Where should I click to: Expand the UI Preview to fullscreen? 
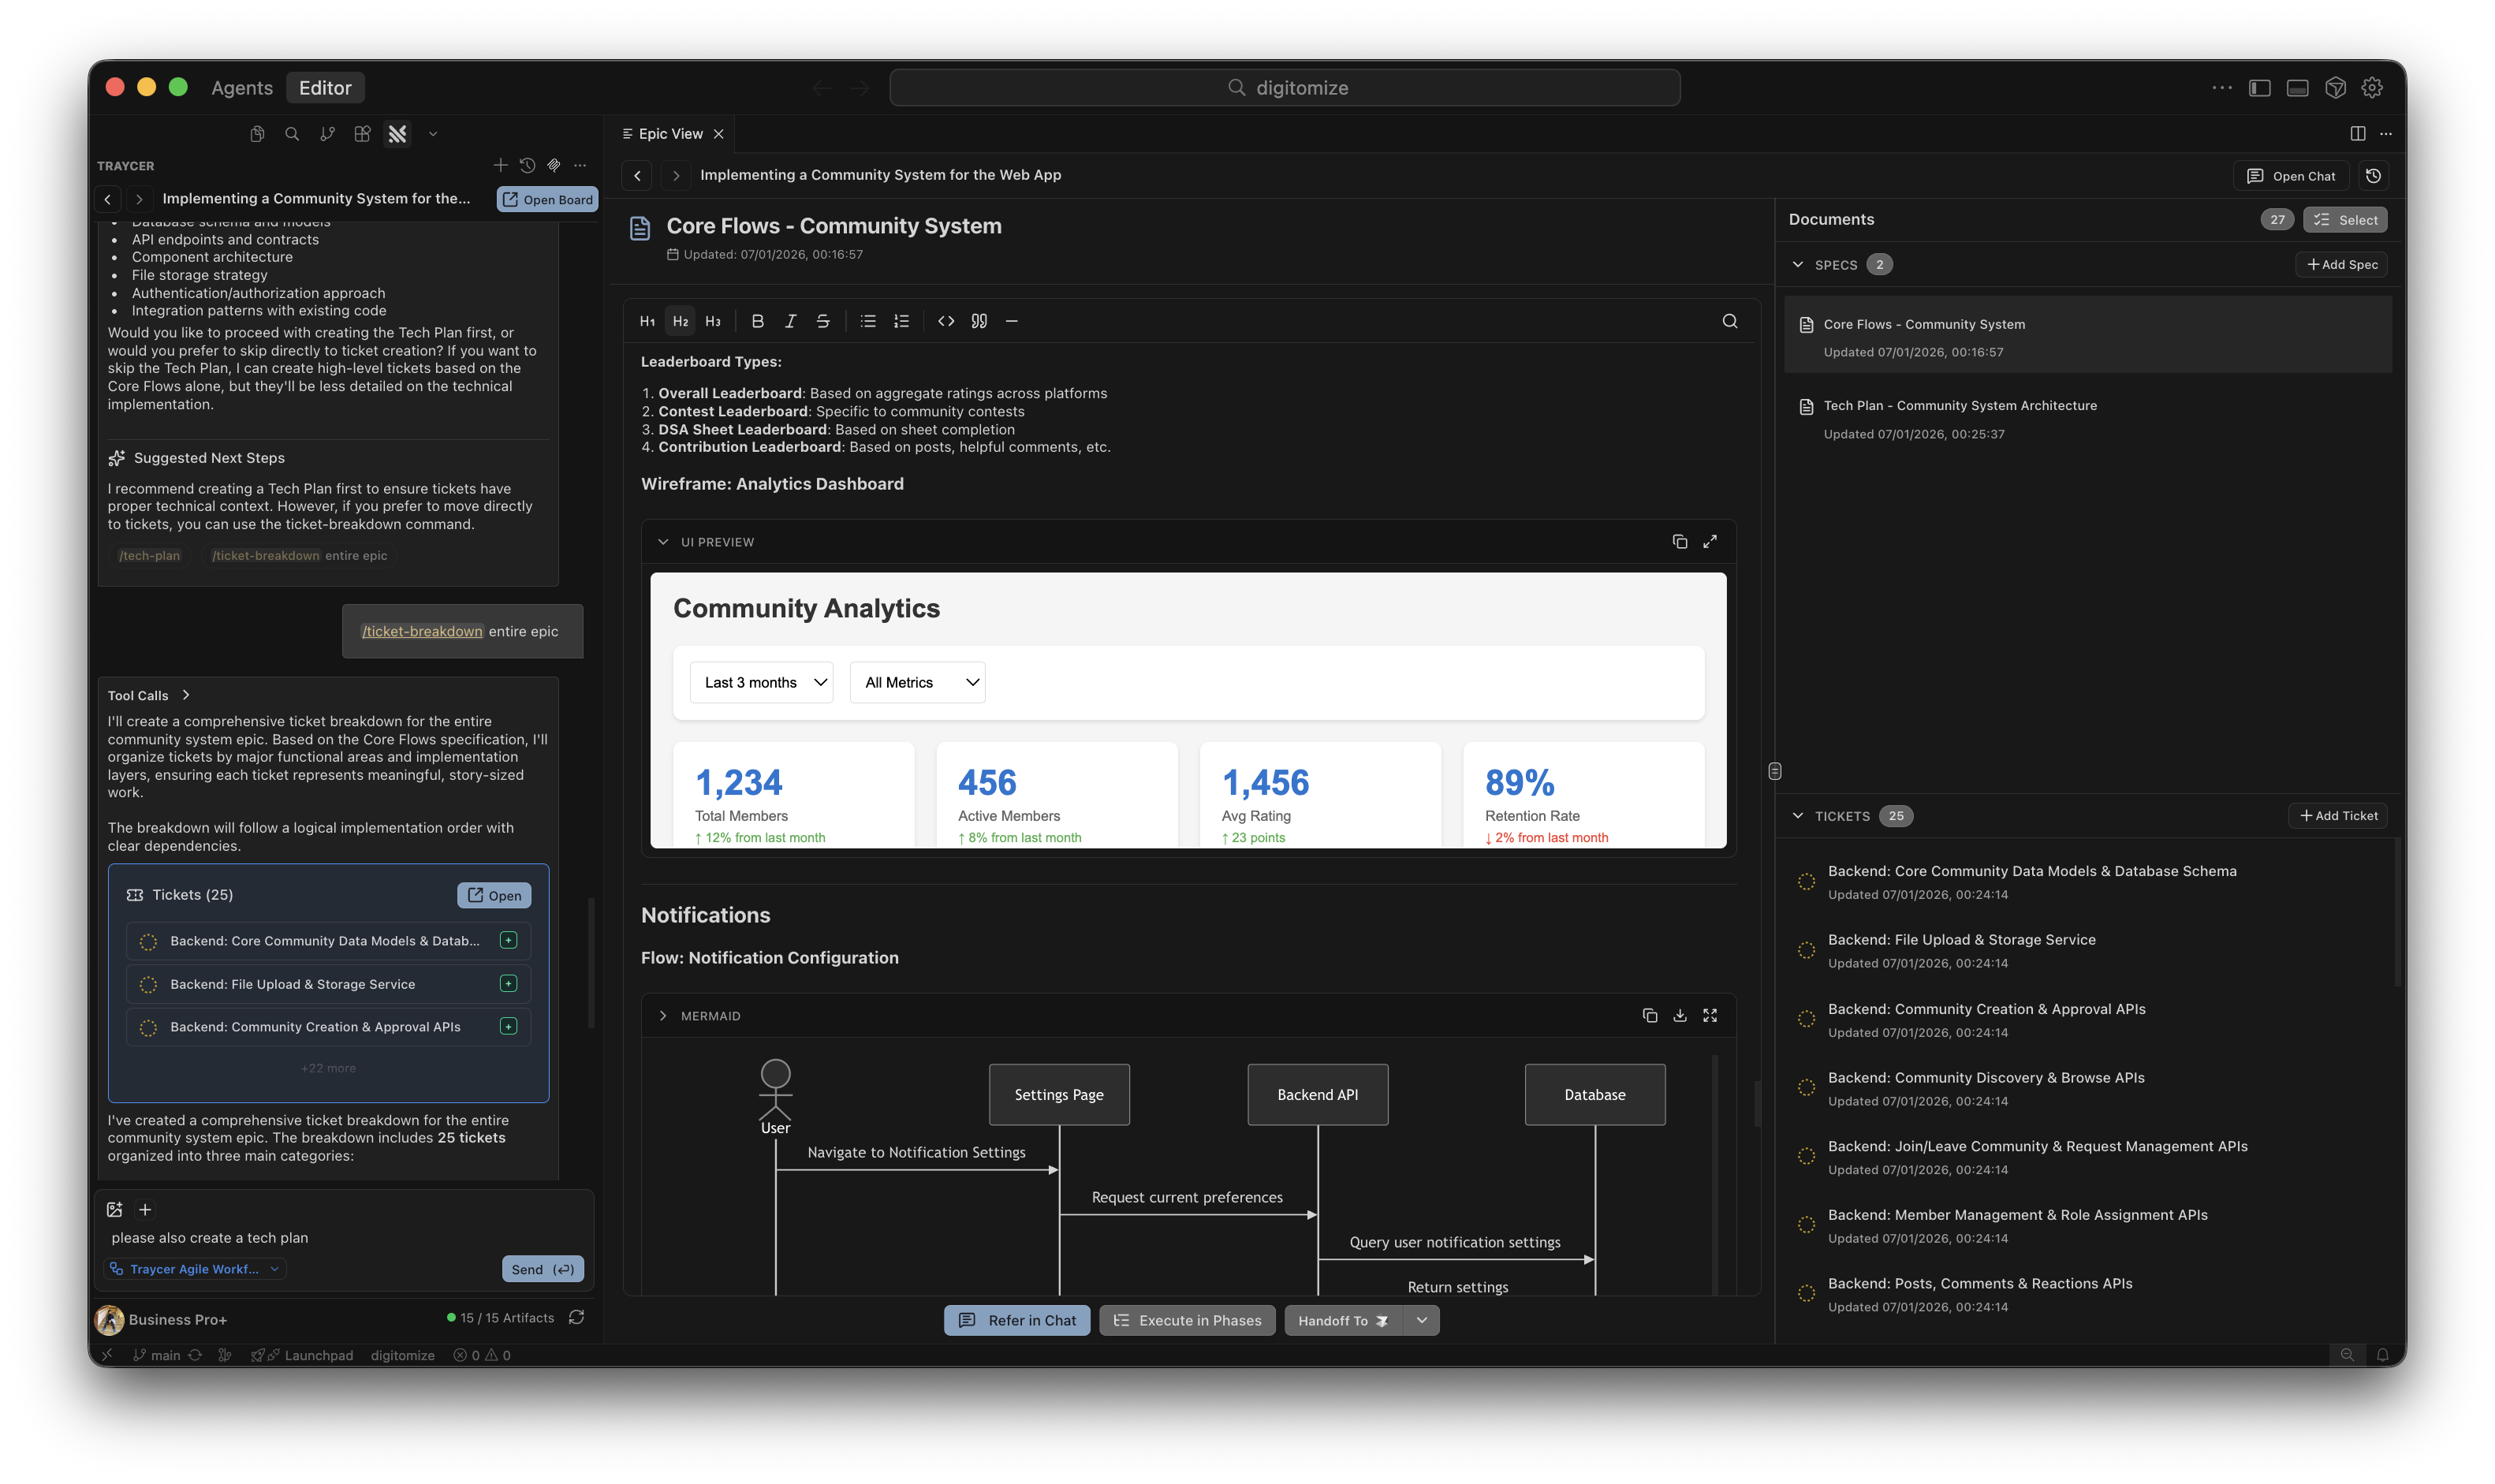point(1711,541)
